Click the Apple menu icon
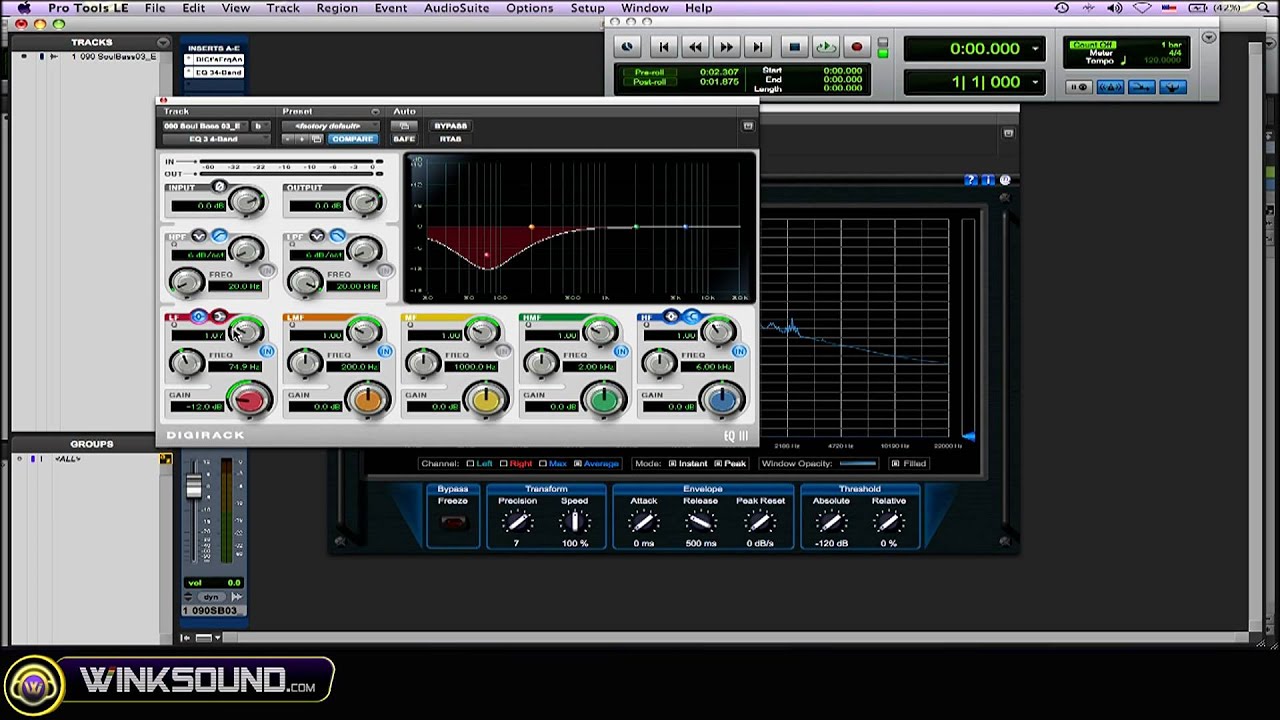This screenshot has height=720, width=1280. [23, 8]
